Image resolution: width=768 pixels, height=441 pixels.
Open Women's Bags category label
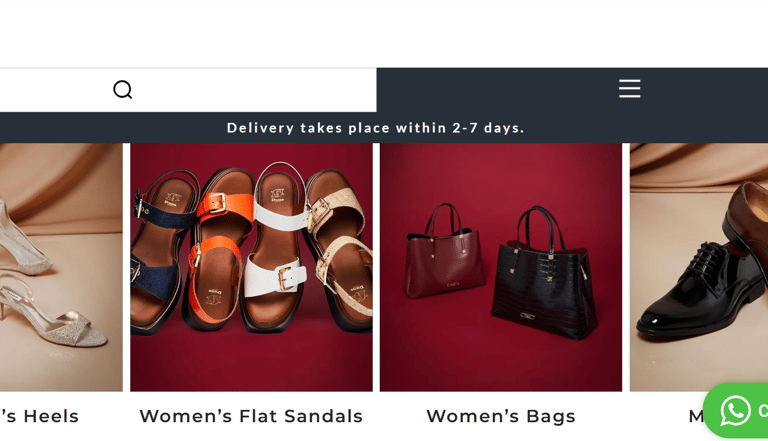click(501, 416)
